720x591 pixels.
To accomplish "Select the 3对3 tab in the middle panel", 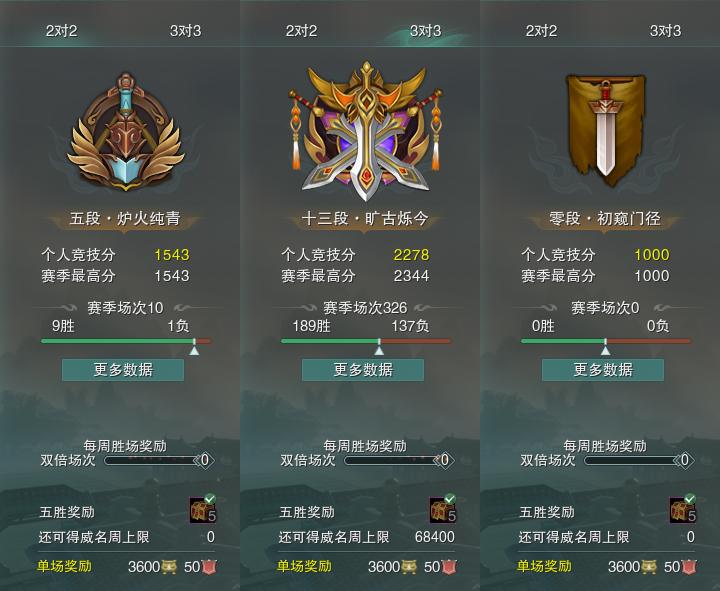I will point(425,31).
